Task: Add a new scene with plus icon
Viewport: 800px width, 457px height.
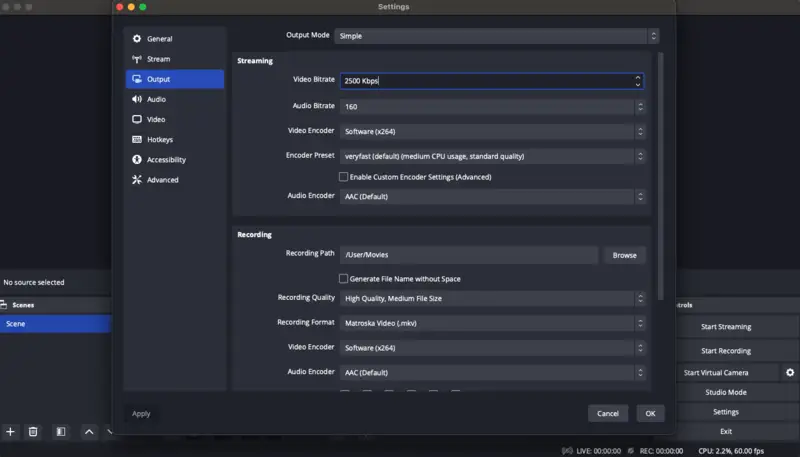Action: pyautogui.click(x=10, y=432)
